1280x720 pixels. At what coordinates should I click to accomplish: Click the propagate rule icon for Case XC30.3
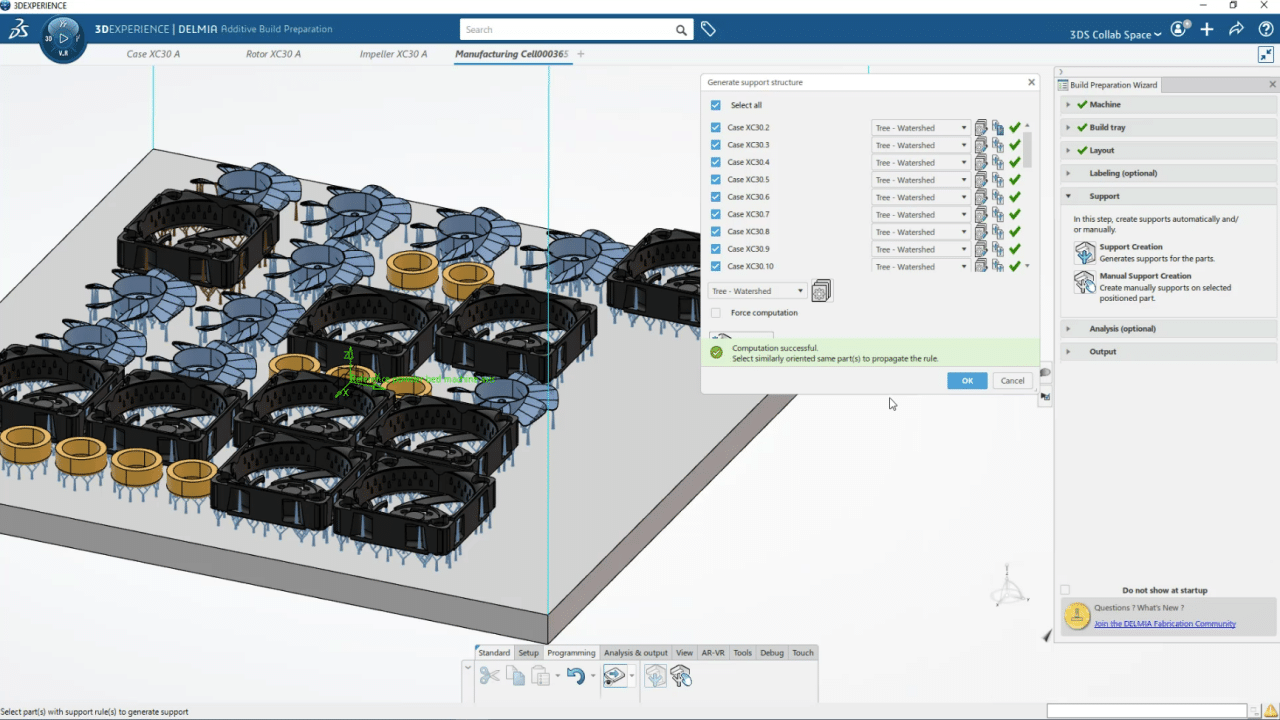point(998,144)
